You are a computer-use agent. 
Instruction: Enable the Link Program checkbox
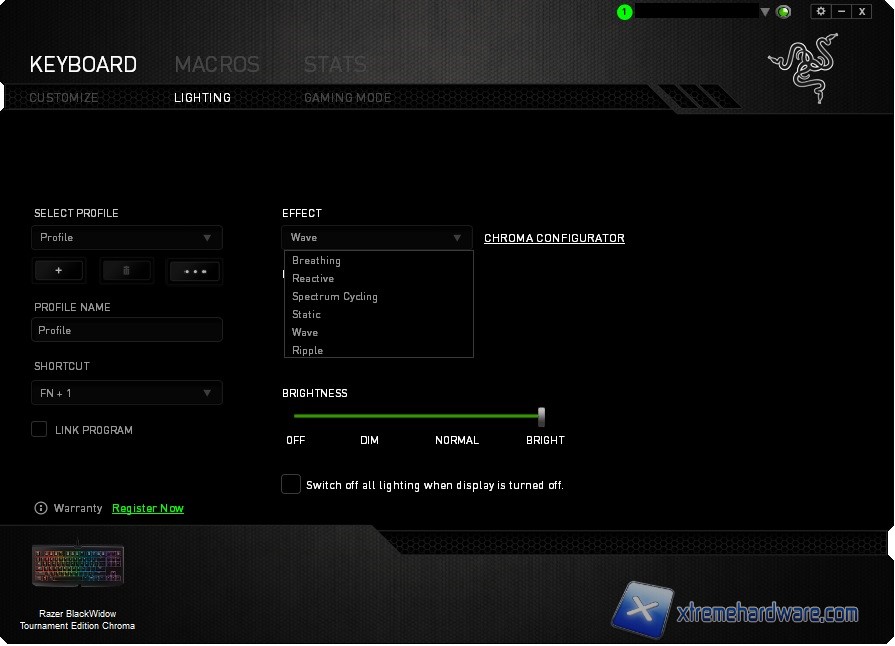click(x=39, y=429)
